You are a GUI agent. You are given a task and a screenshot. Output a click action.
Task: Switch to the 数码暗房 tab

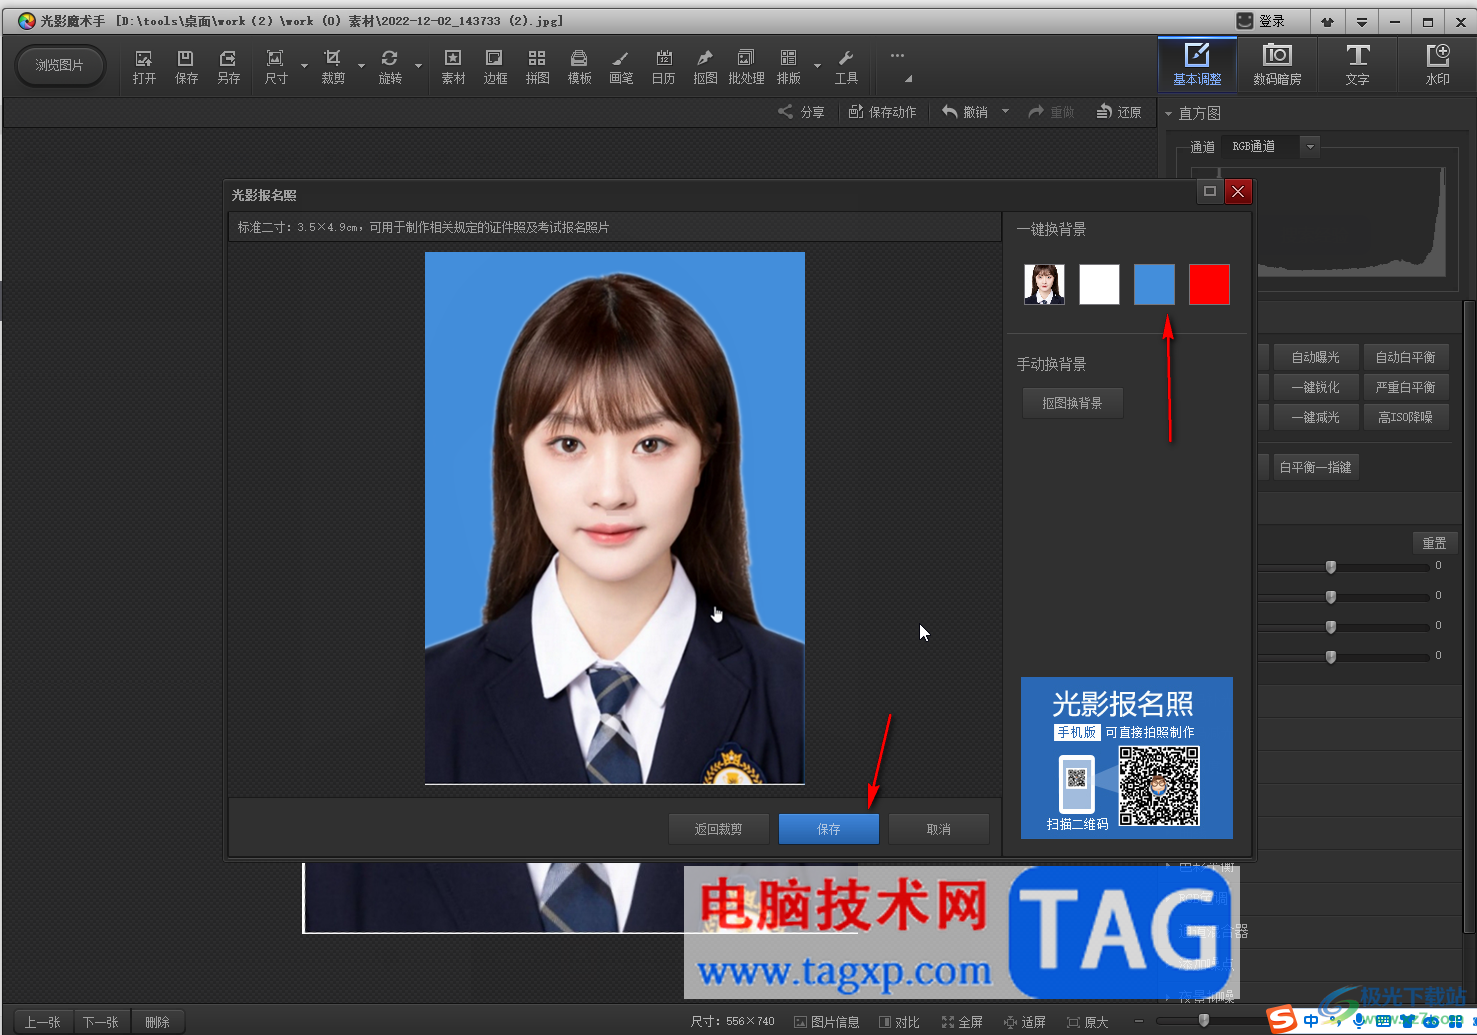click(x=1277, y=64)
